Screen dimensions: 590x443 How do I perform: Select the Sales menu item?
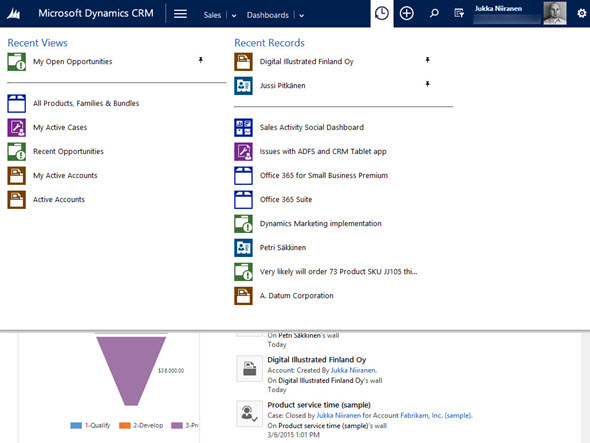click(212, 15)
